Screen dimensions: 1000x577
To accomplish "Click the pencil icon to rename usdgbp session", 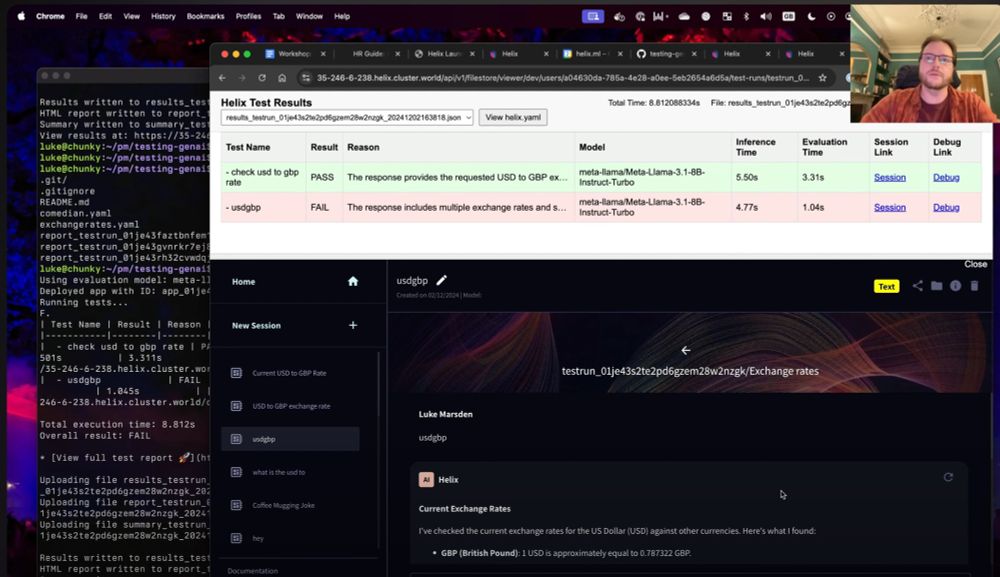I will pos(441,280).
